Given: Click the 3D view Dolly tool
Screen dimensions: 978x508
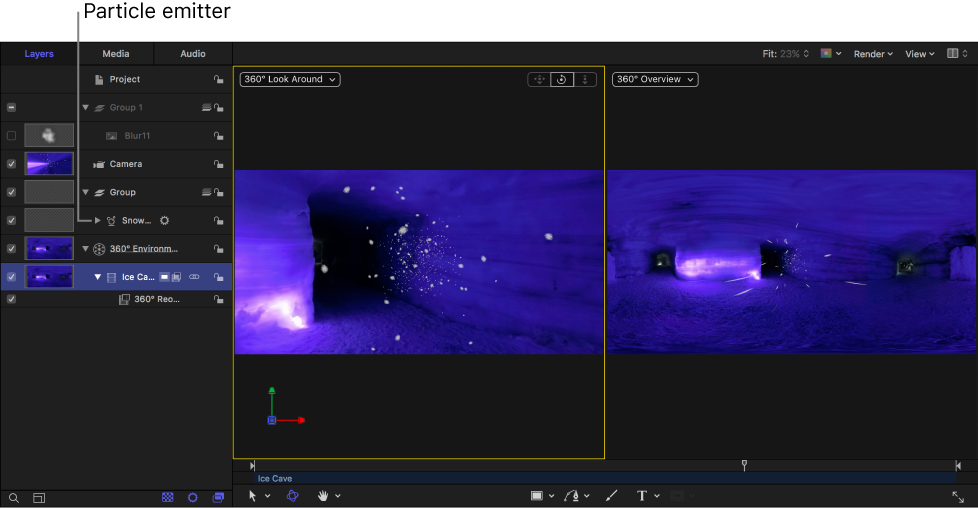Looking at the screenshot, I should 585,79.
